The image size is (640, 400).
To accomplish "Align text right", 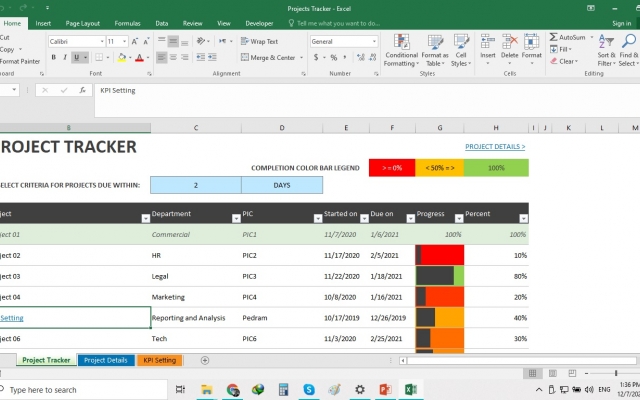I will tap(184, 58).
